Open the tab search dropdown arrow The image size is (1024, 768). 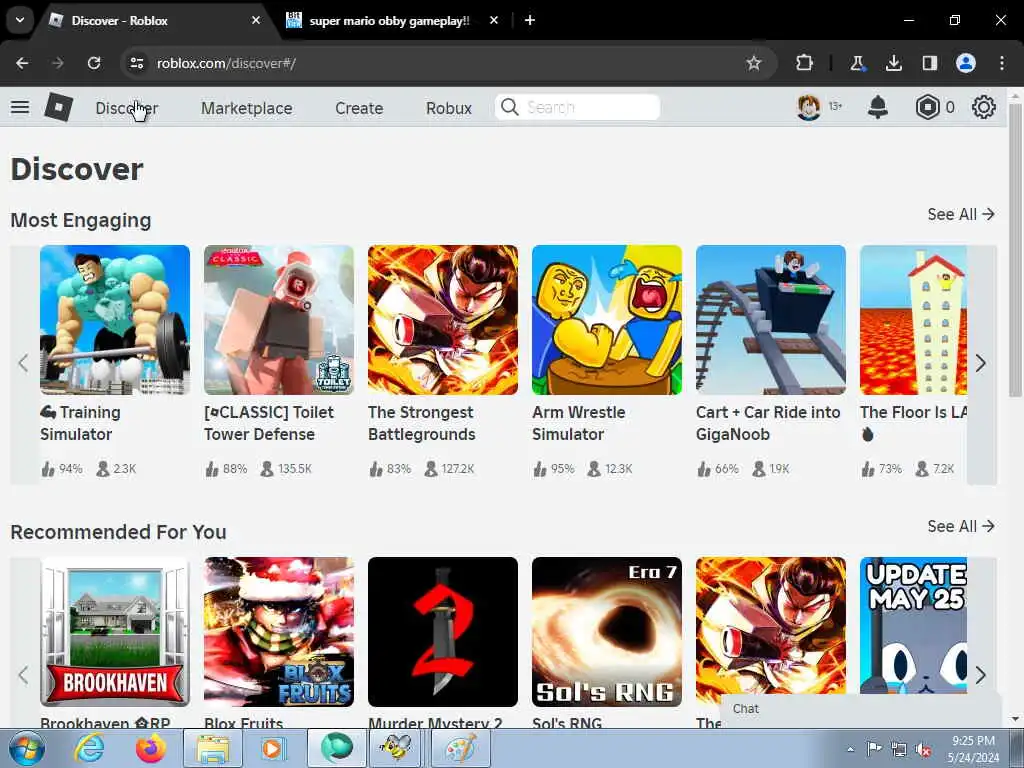tap(20, 20)
